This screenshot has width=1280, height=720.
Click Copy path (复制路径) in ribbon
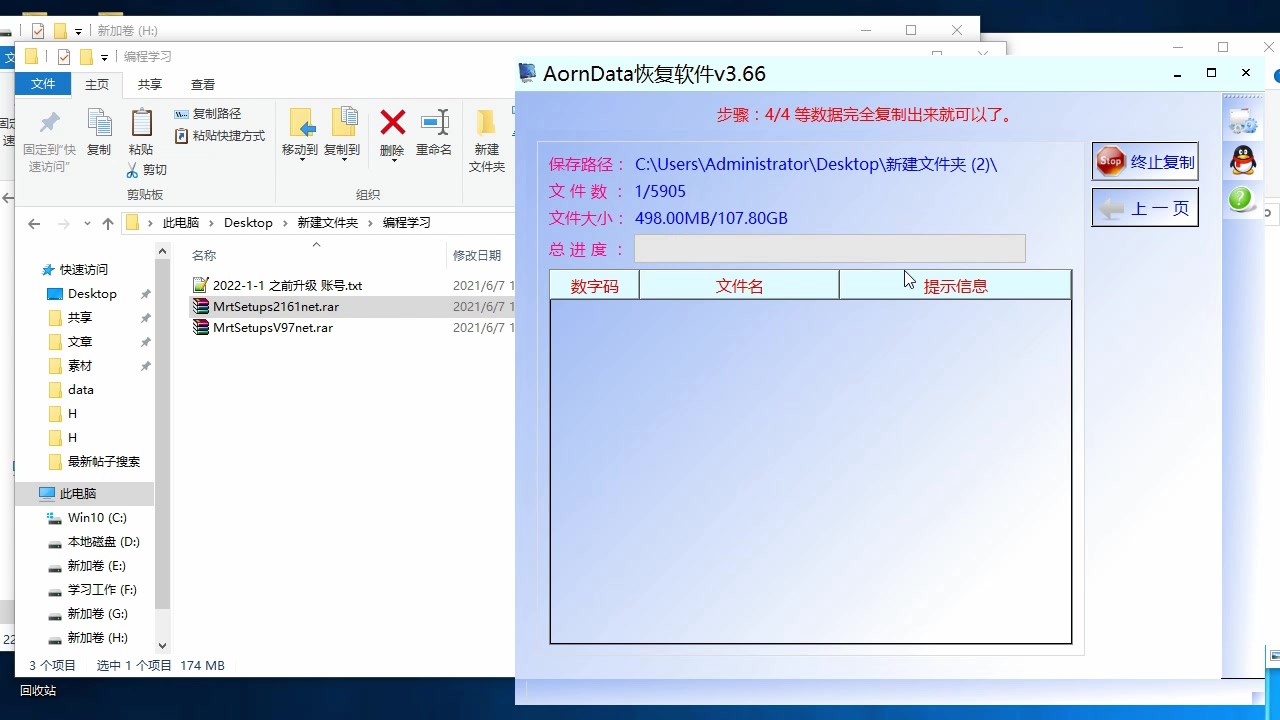[208, 114]
